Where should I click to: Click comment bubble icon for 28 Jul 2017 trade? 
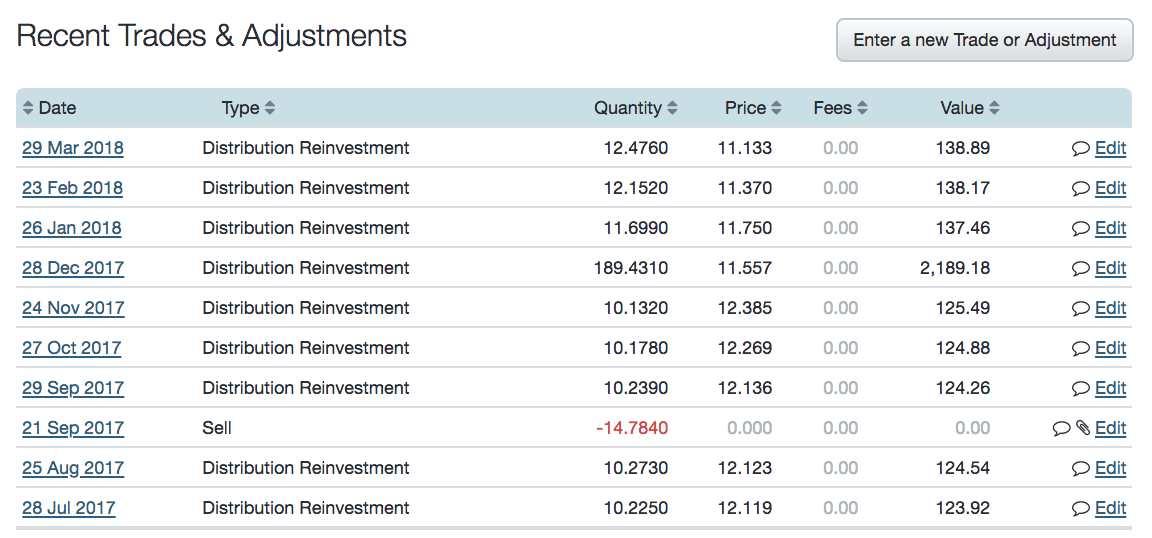pyautogui.click(x=1080, y=509)
